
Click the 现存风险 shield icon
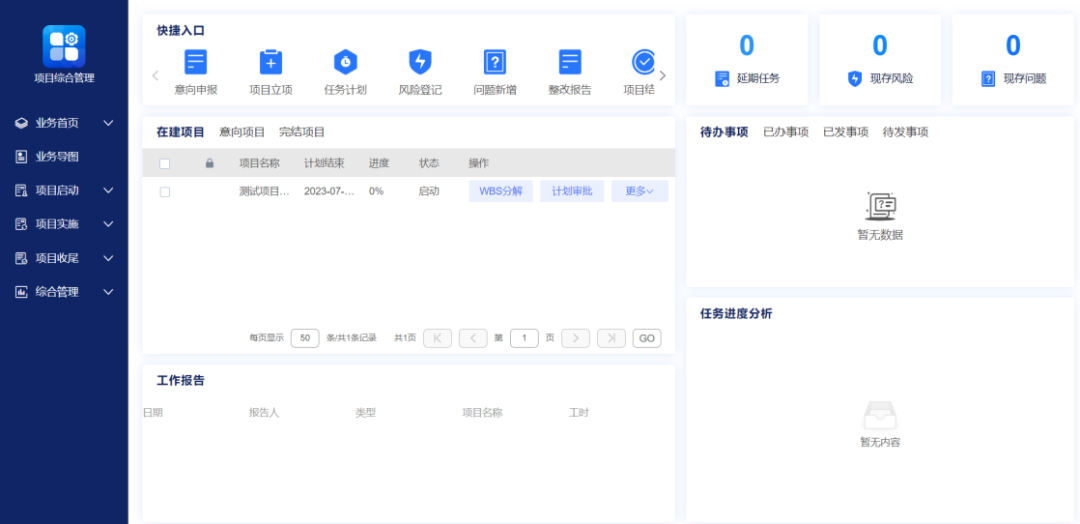click(855, 78)
